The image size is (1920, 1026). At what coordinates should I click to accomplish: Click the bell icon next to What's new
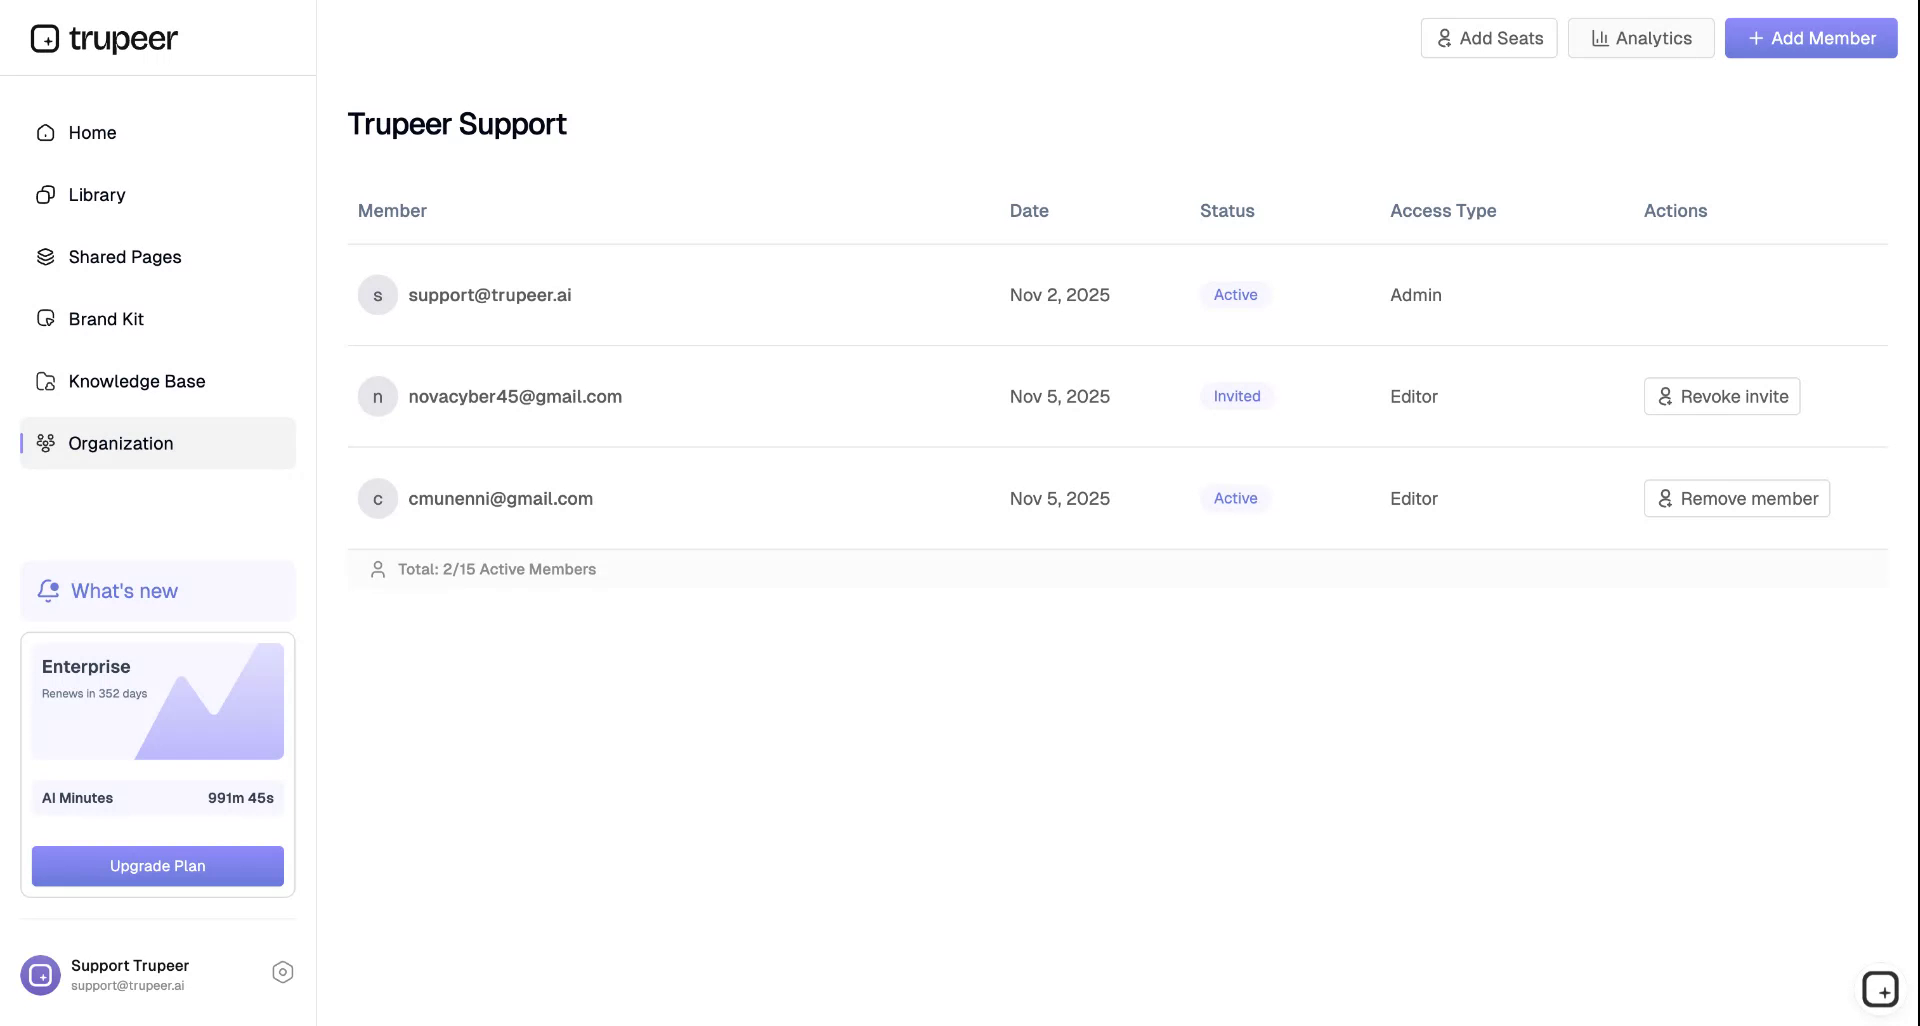point(48,590)
